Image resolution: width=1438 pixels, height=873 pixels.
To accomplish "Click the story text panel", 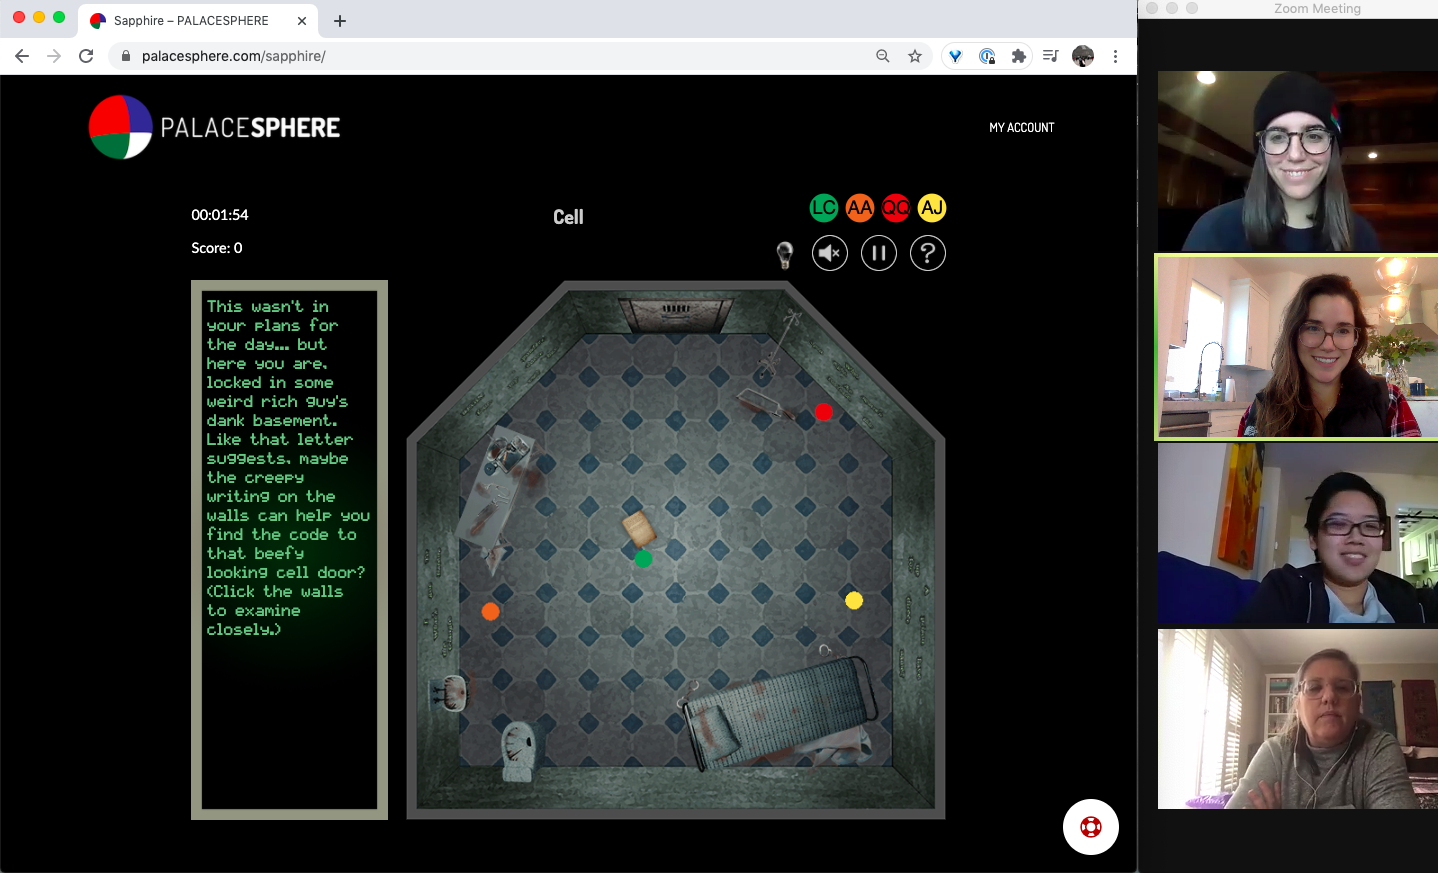I will (x=289, y=550).
